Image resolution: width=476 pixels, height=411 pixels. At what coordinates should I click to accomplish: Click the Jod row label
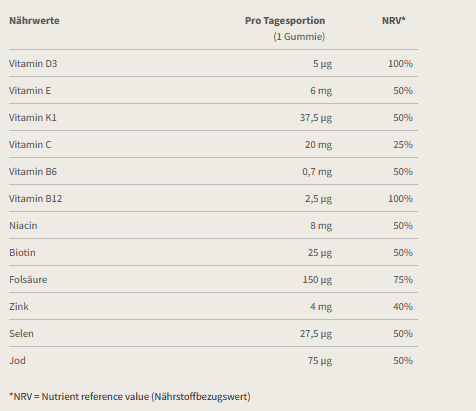click(x=17, y=360)
